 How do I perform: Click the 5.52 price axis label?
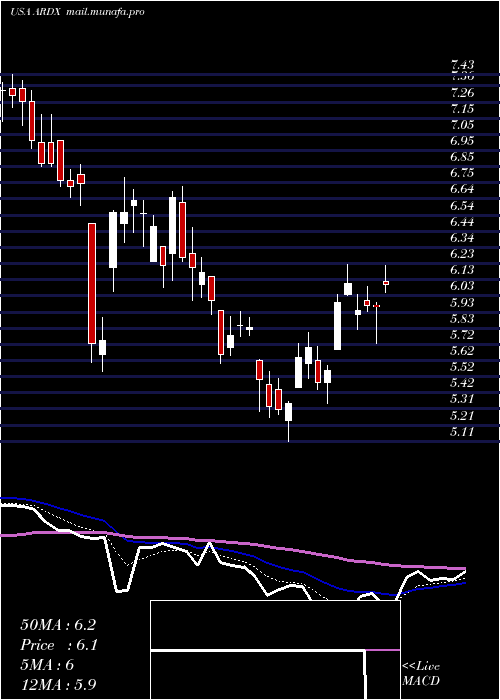462,367
